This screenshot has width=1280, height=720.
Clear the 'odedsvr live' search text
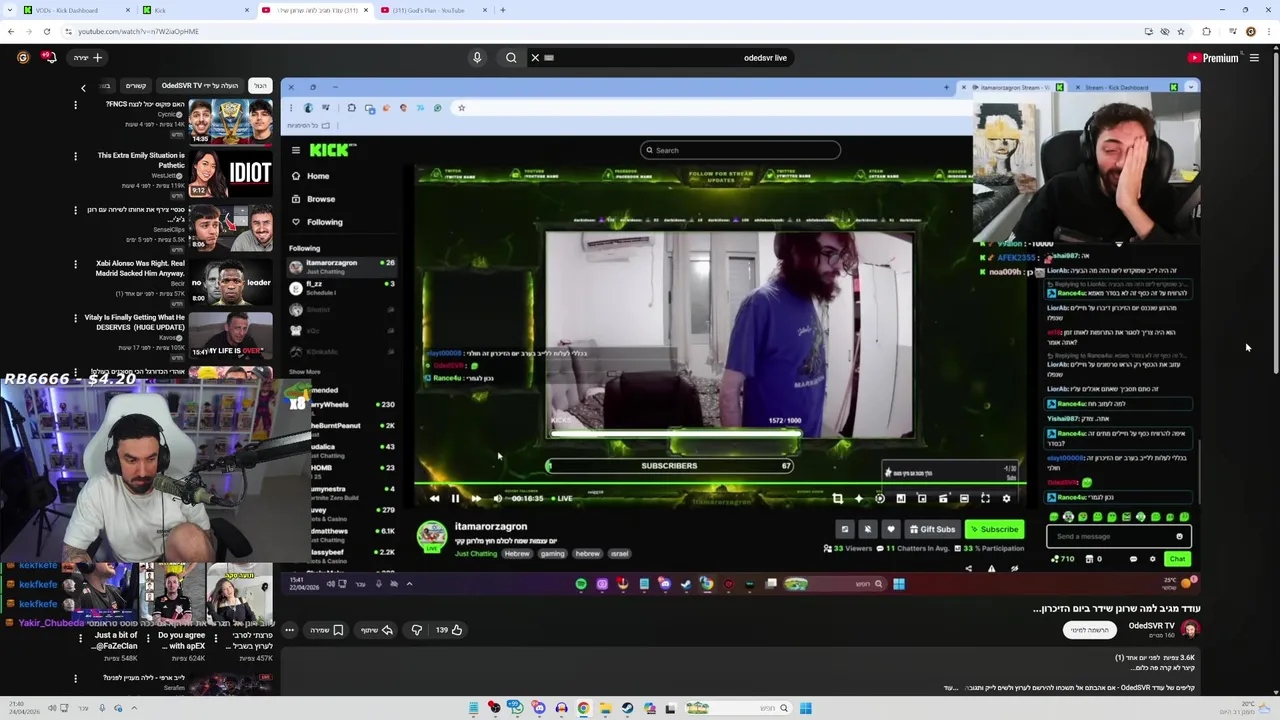coord(535,58)
